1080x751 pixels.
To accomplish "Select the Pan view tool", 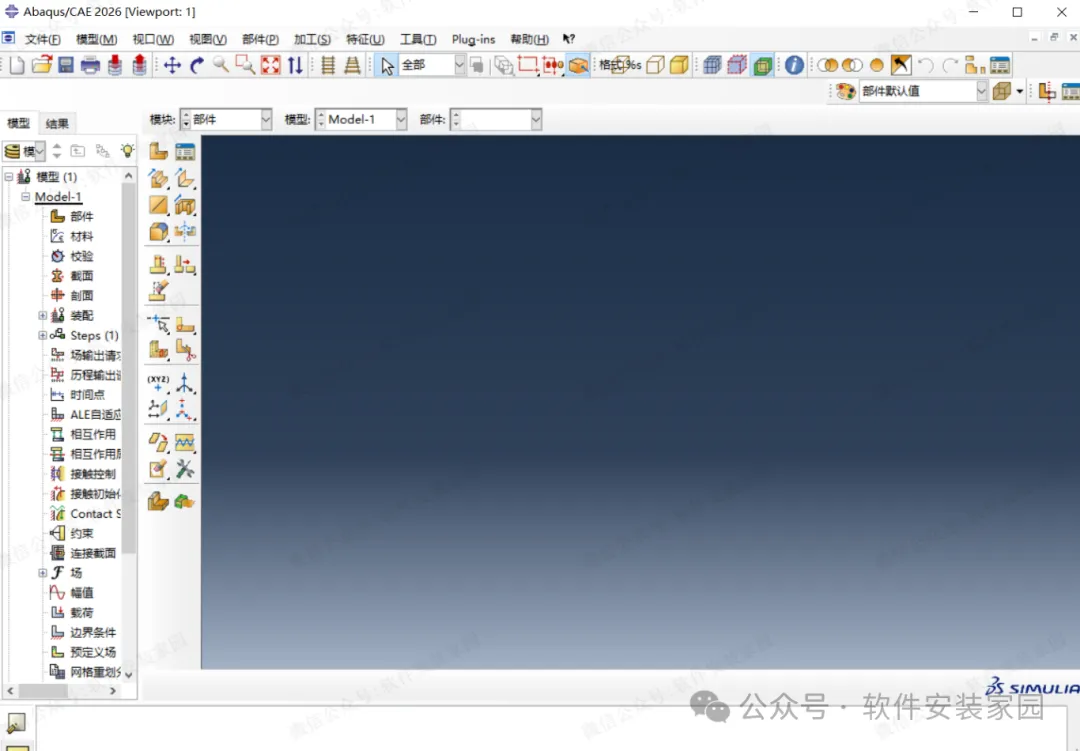I will (172, 65).
